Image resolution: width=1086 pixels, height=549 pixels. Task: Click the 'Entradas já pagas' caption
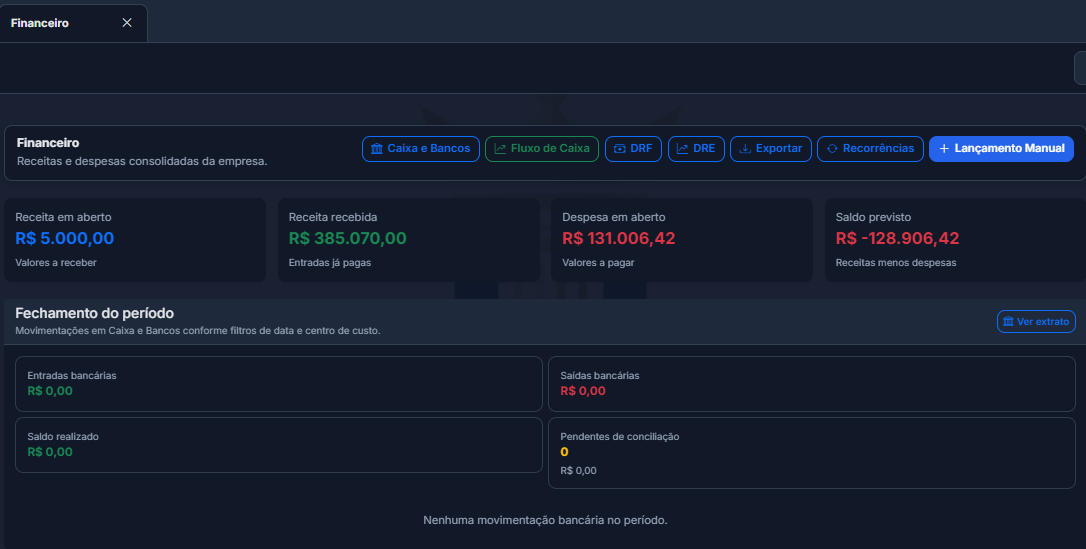point(330,263)
